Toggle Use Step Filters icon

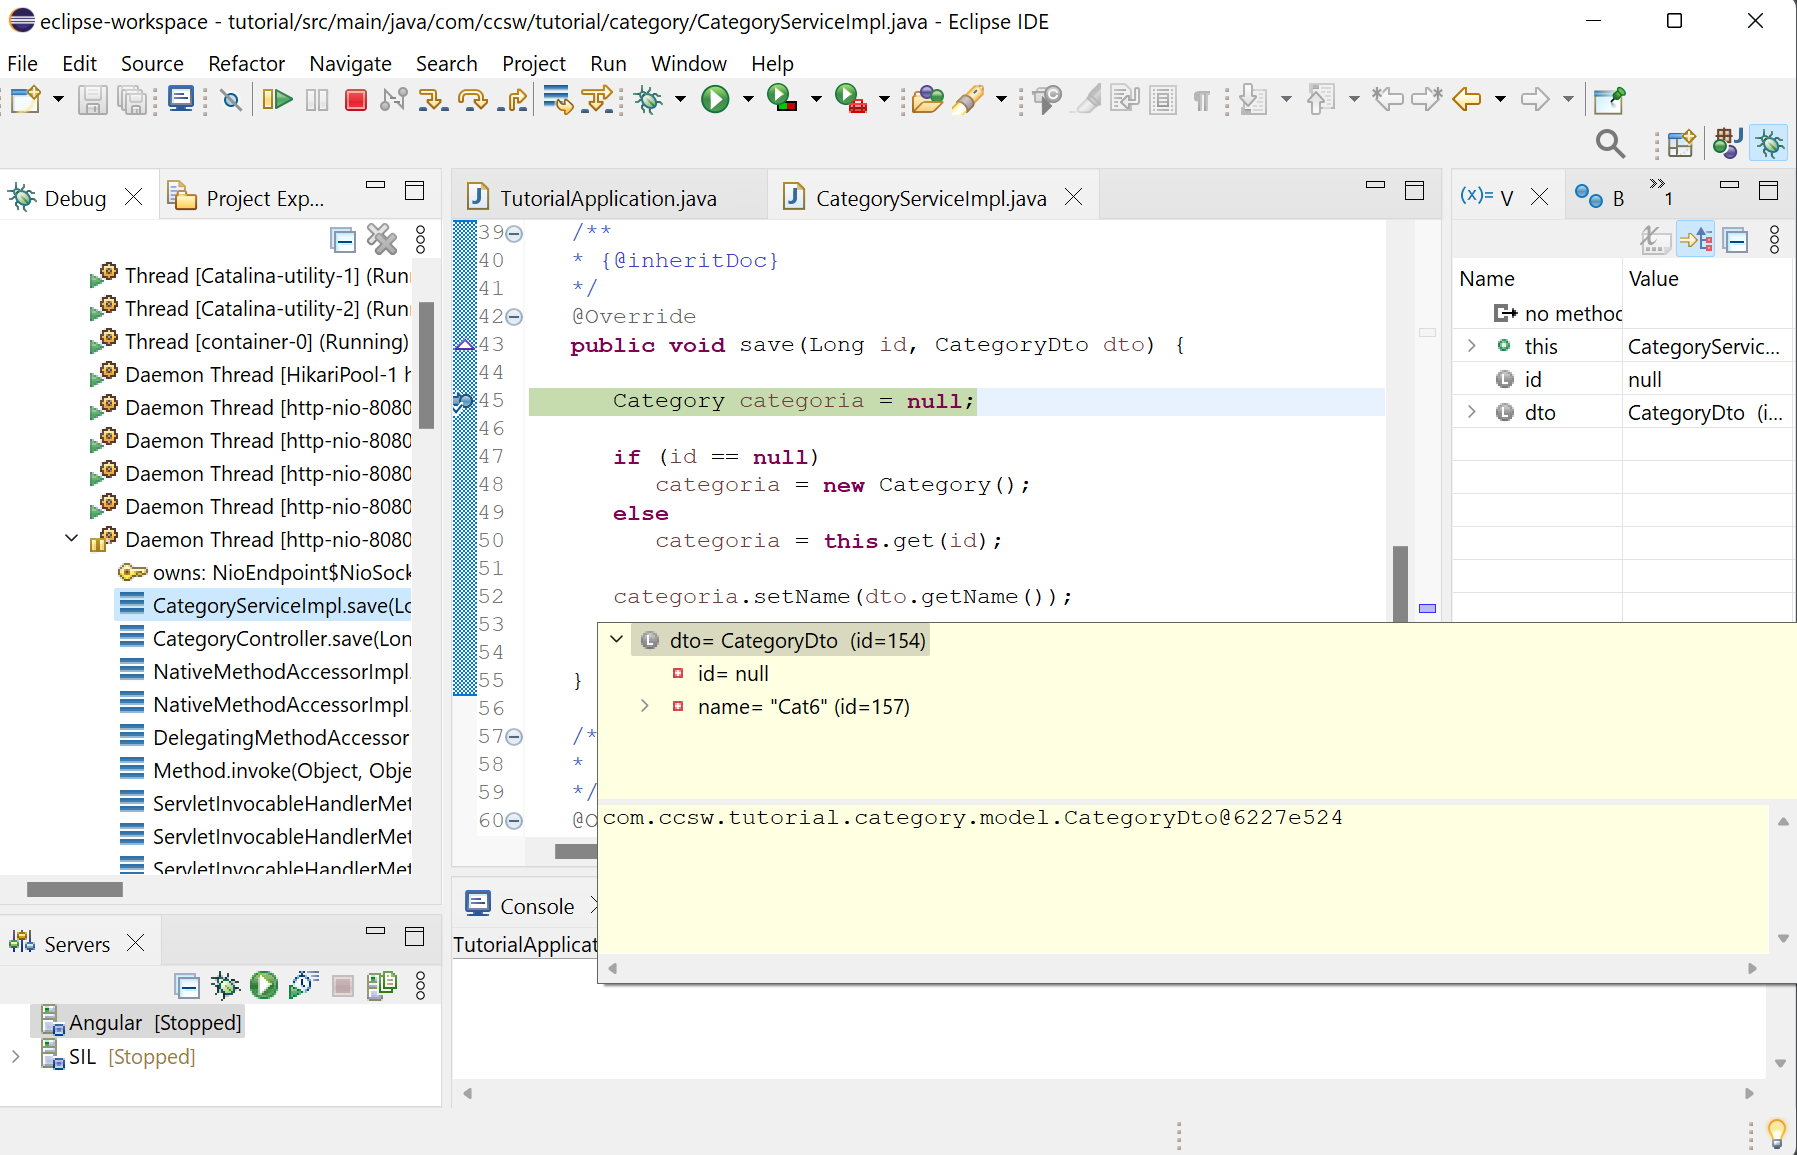point(597,99)
